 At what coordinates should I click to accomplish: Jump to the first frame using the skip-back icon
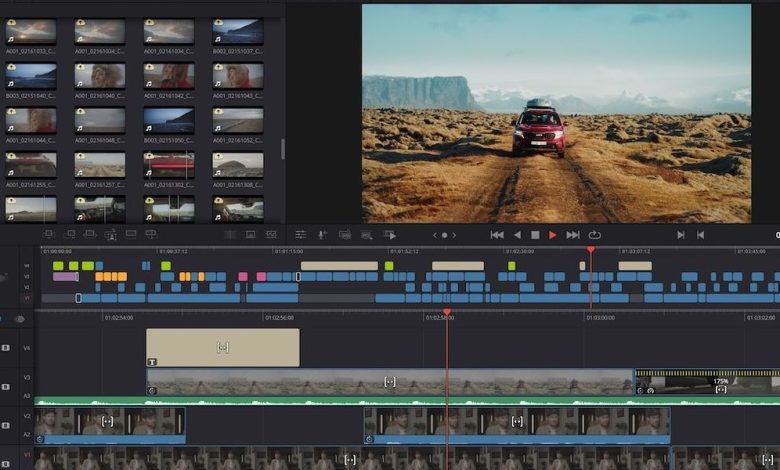pyautogui.click(x=497, y=235)
